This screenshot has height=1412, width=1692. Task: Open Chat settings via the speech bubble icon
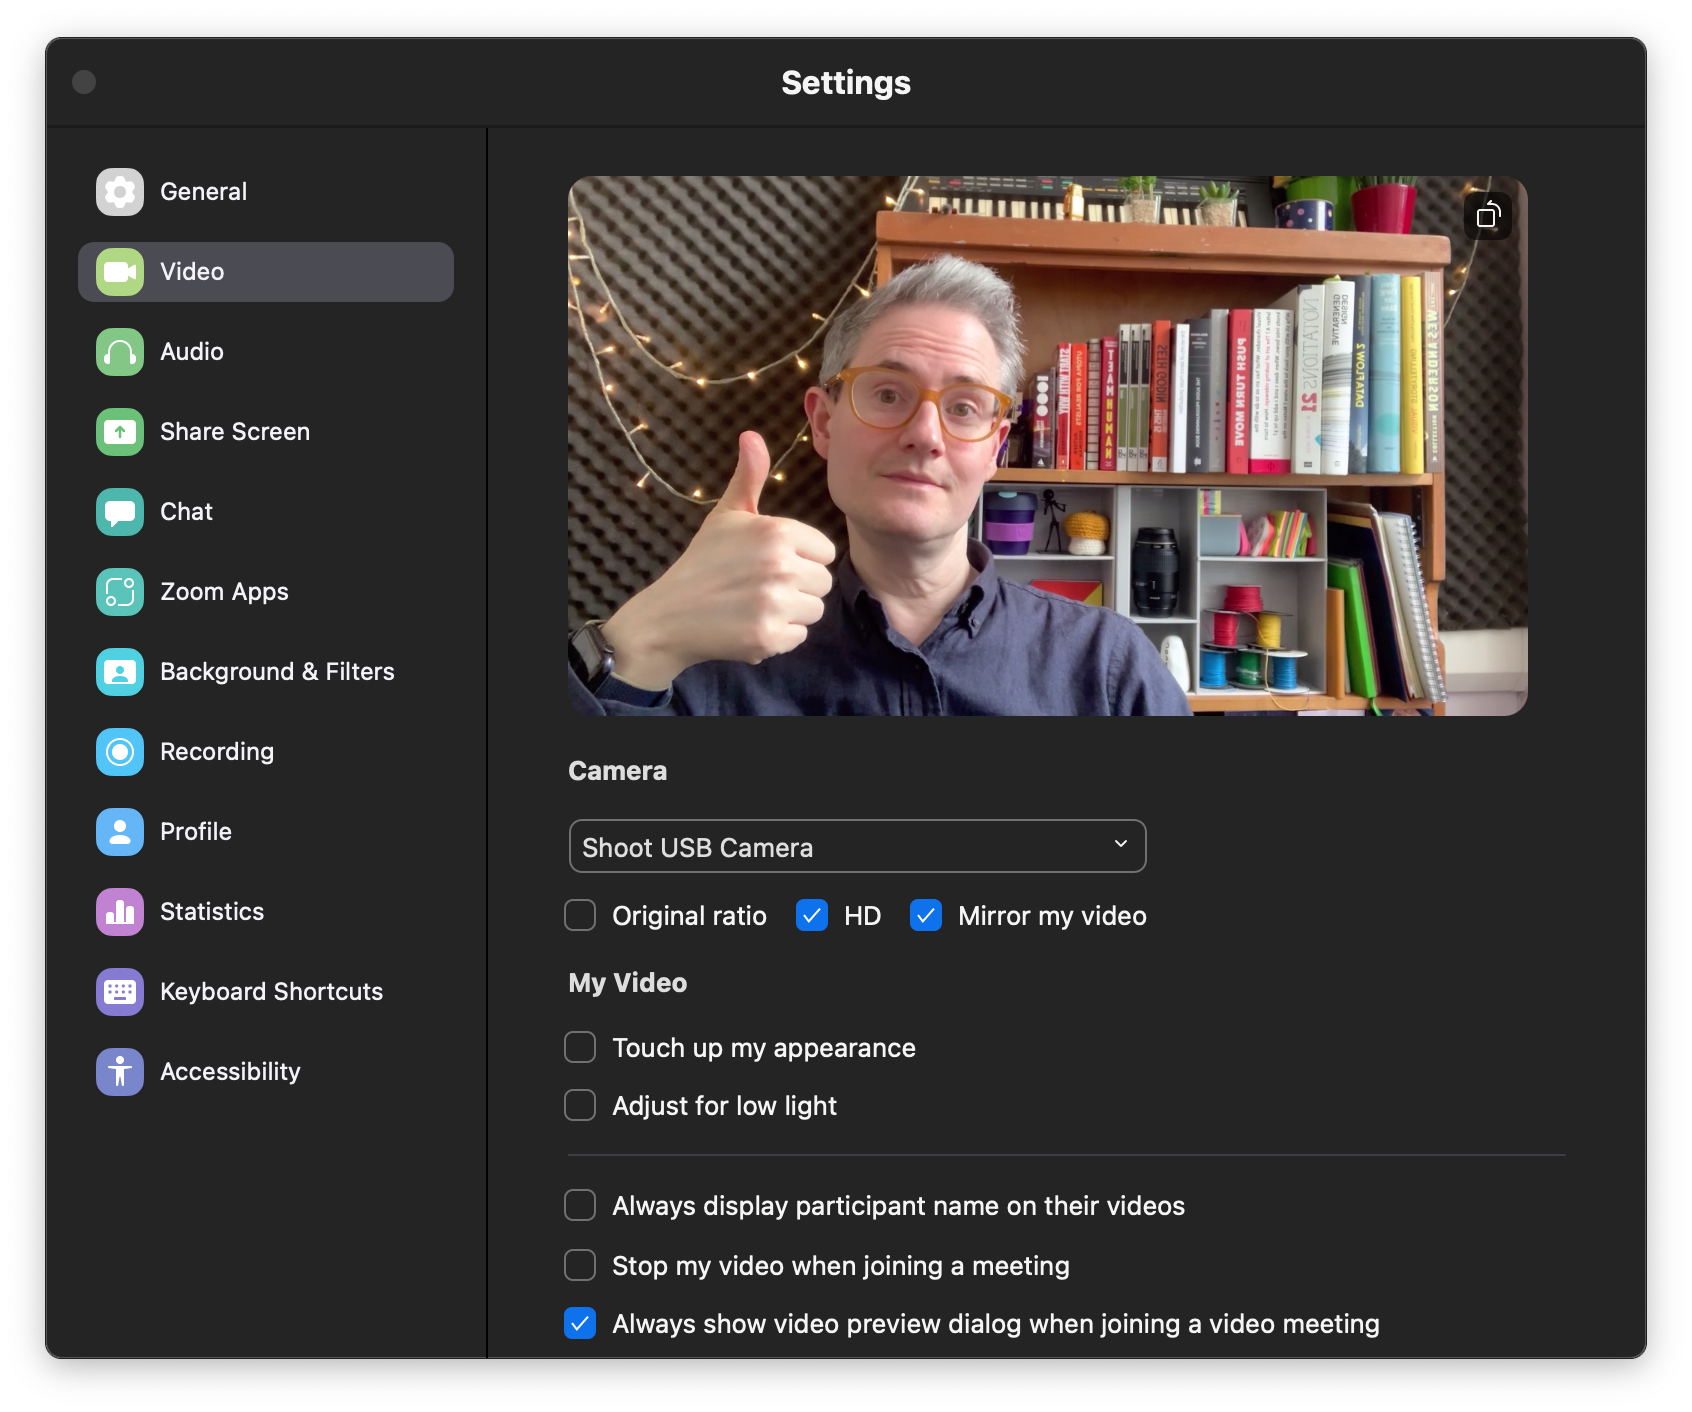(119, 511)
